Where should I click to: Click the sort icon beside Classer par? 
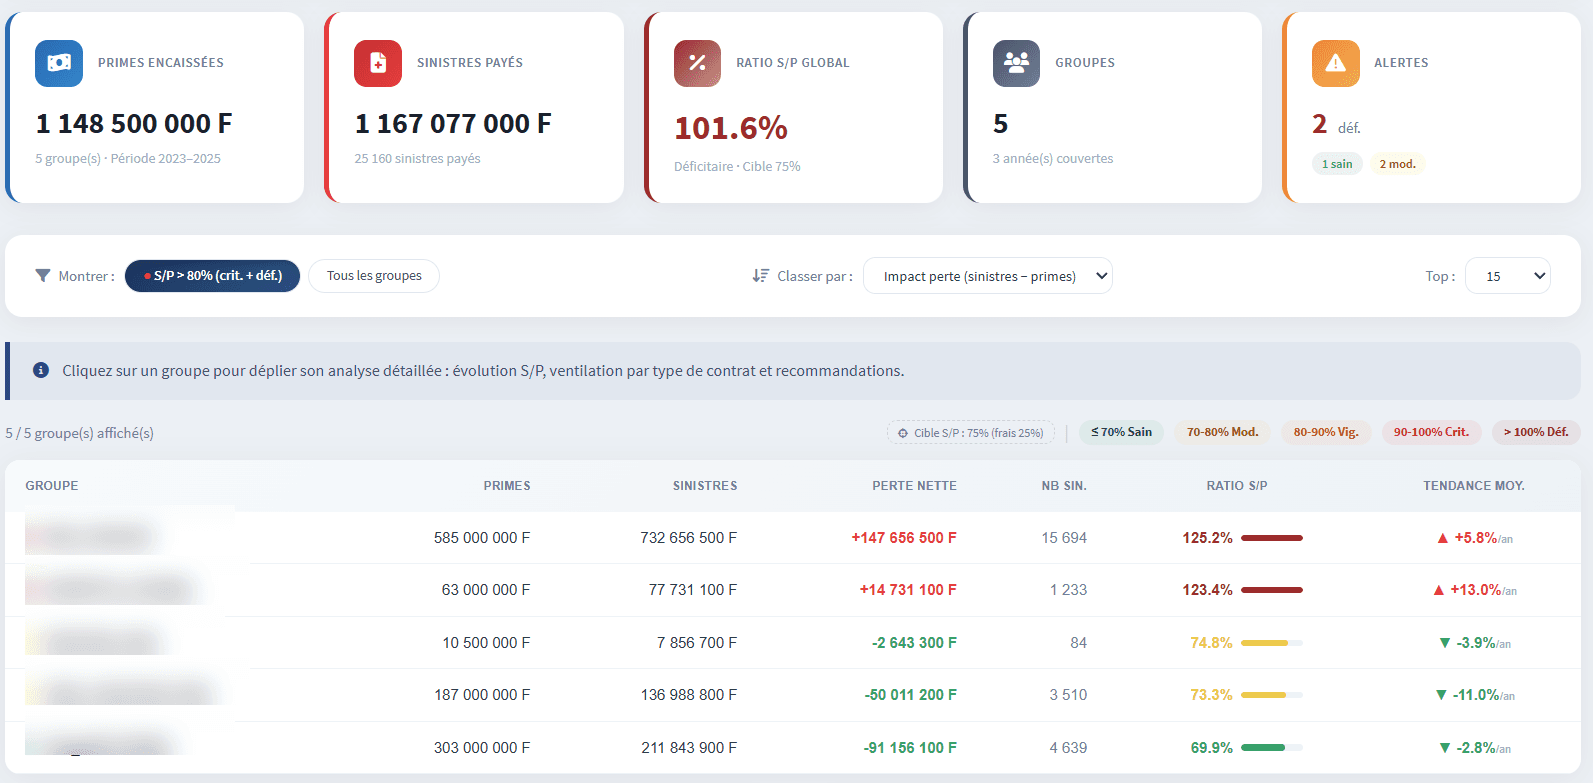click(760, 276)
